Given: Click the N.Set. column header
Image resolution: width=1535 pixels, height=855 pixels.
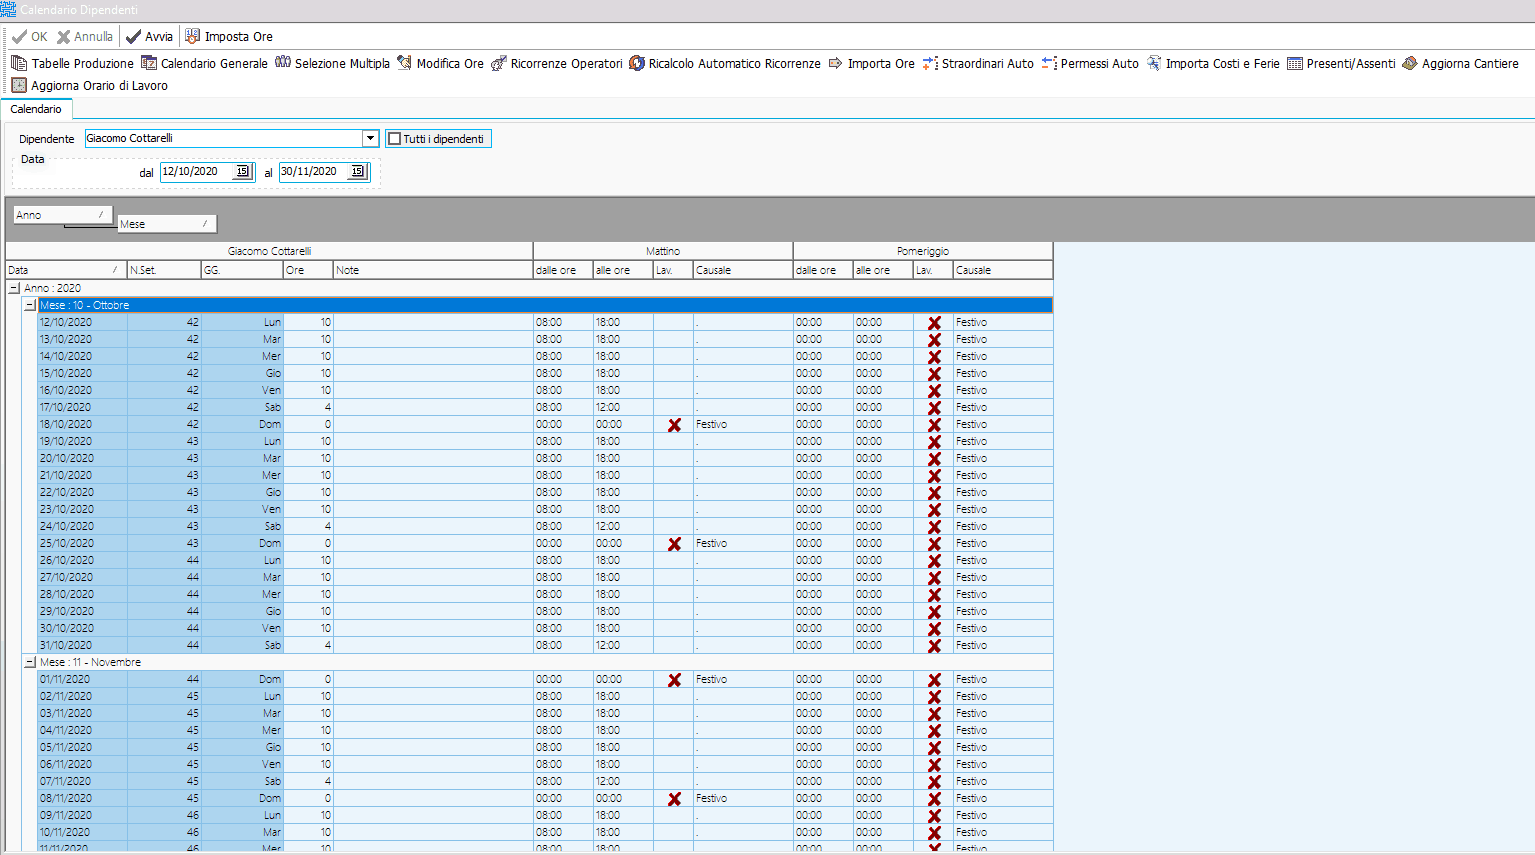Looking at the screenshot, I should (164, 270).
